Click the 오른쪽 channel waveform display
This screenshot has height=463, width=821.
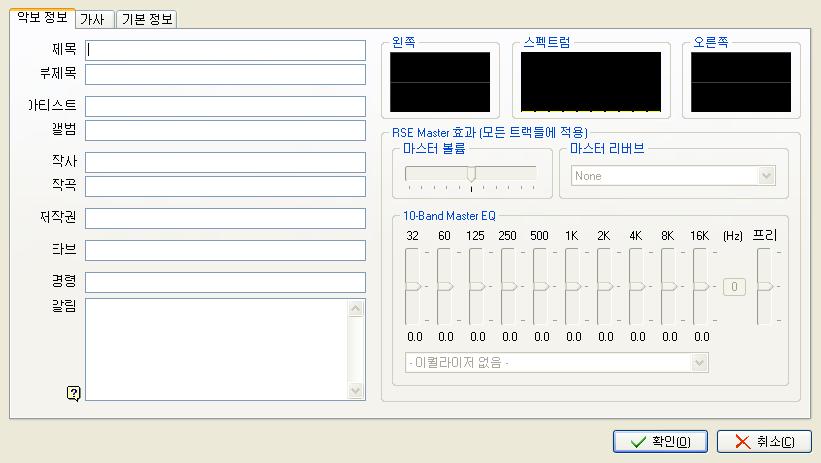741,82
